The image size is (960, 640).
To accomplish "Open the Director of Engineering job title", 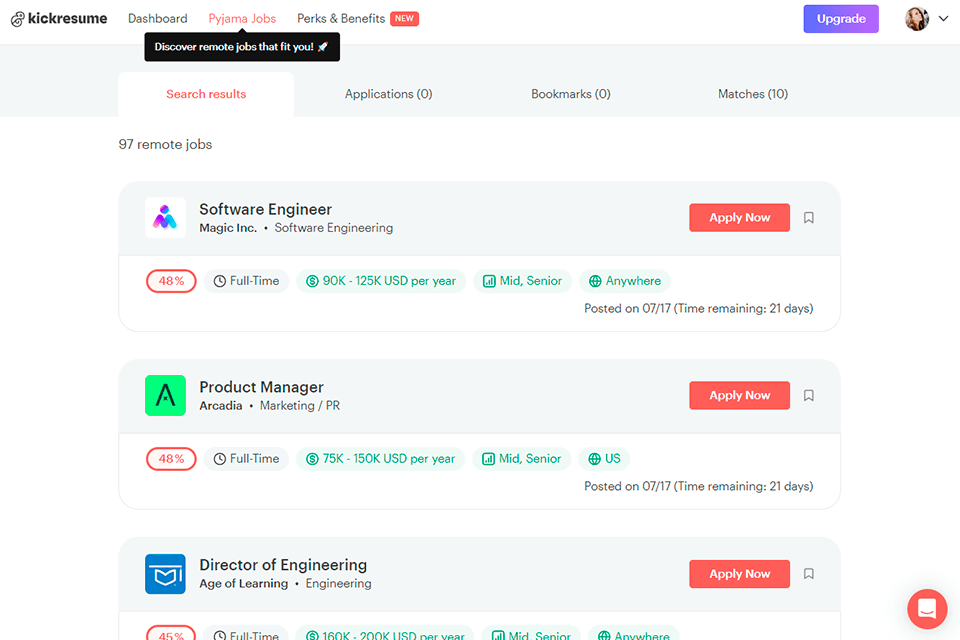I will click(283, 565).
